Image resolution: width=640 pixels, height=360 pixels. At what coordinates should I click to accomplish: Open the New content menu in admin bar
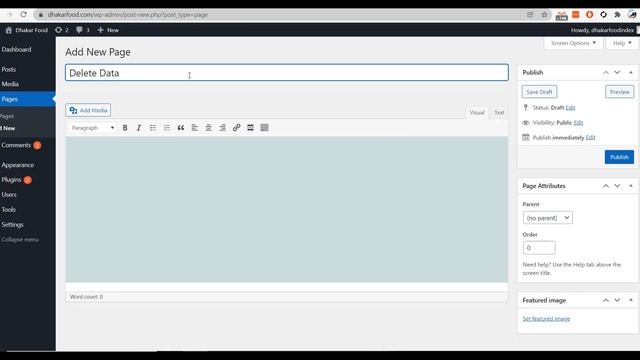pos(108,30)
